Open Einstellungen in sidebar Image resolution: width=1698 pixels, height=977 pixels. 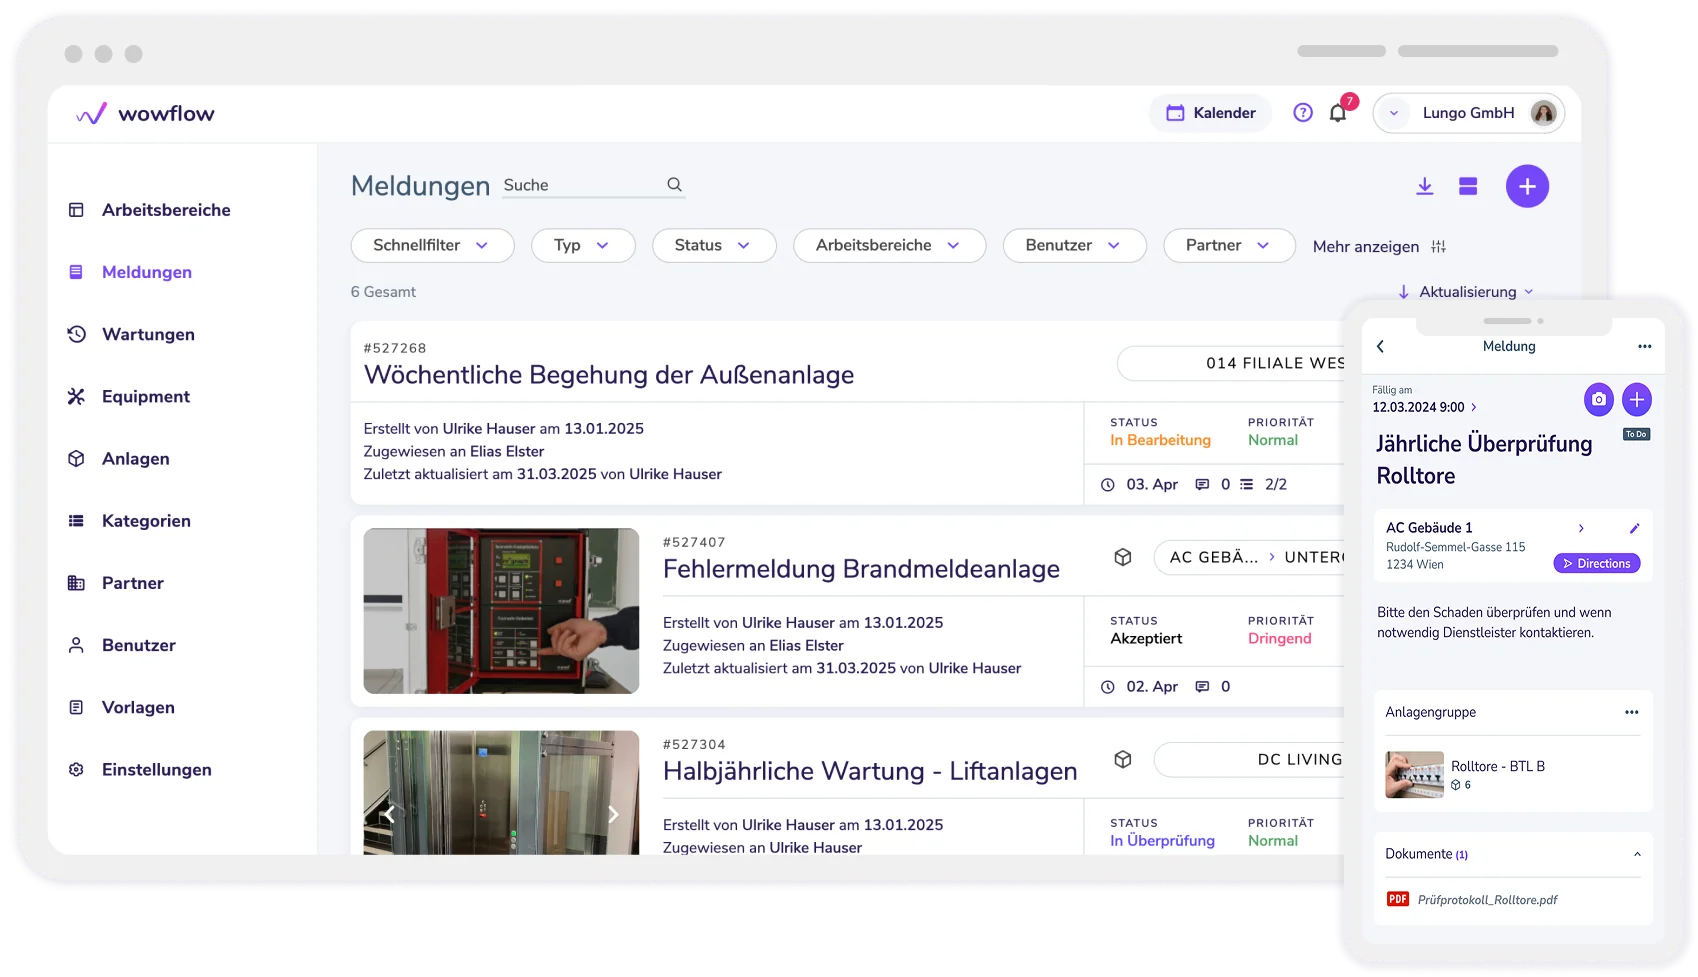point(140,769)
